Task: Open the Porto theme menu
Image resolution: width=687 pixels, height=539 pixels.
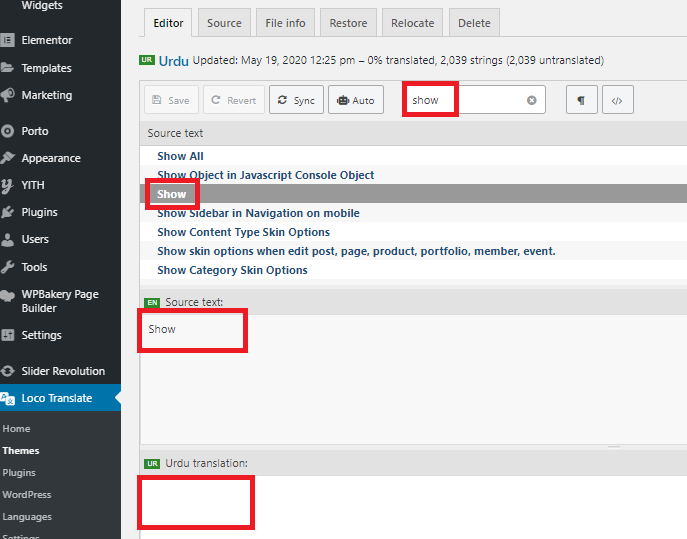Action: point(35,131)
